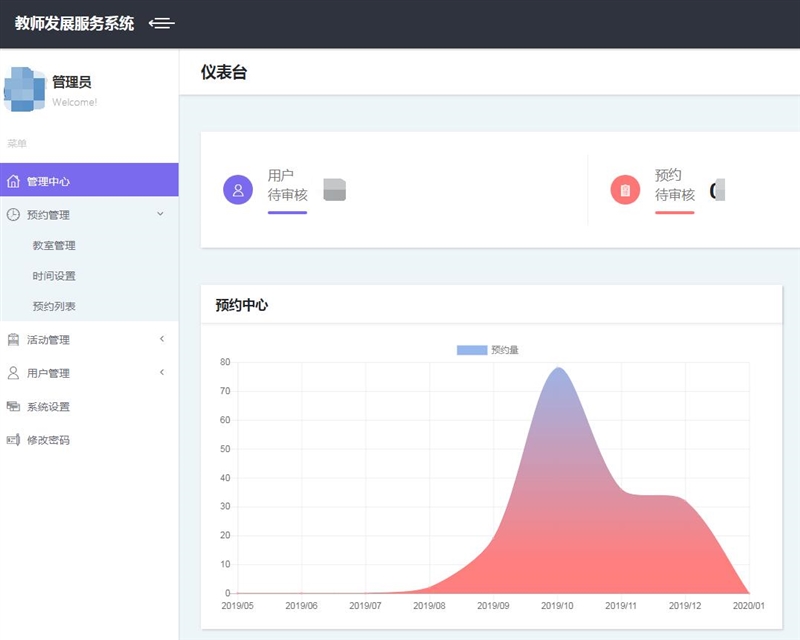Screen dimensions: 800x640
Task: Click the chart peak at 2019/10
Action: click(557, 368)
